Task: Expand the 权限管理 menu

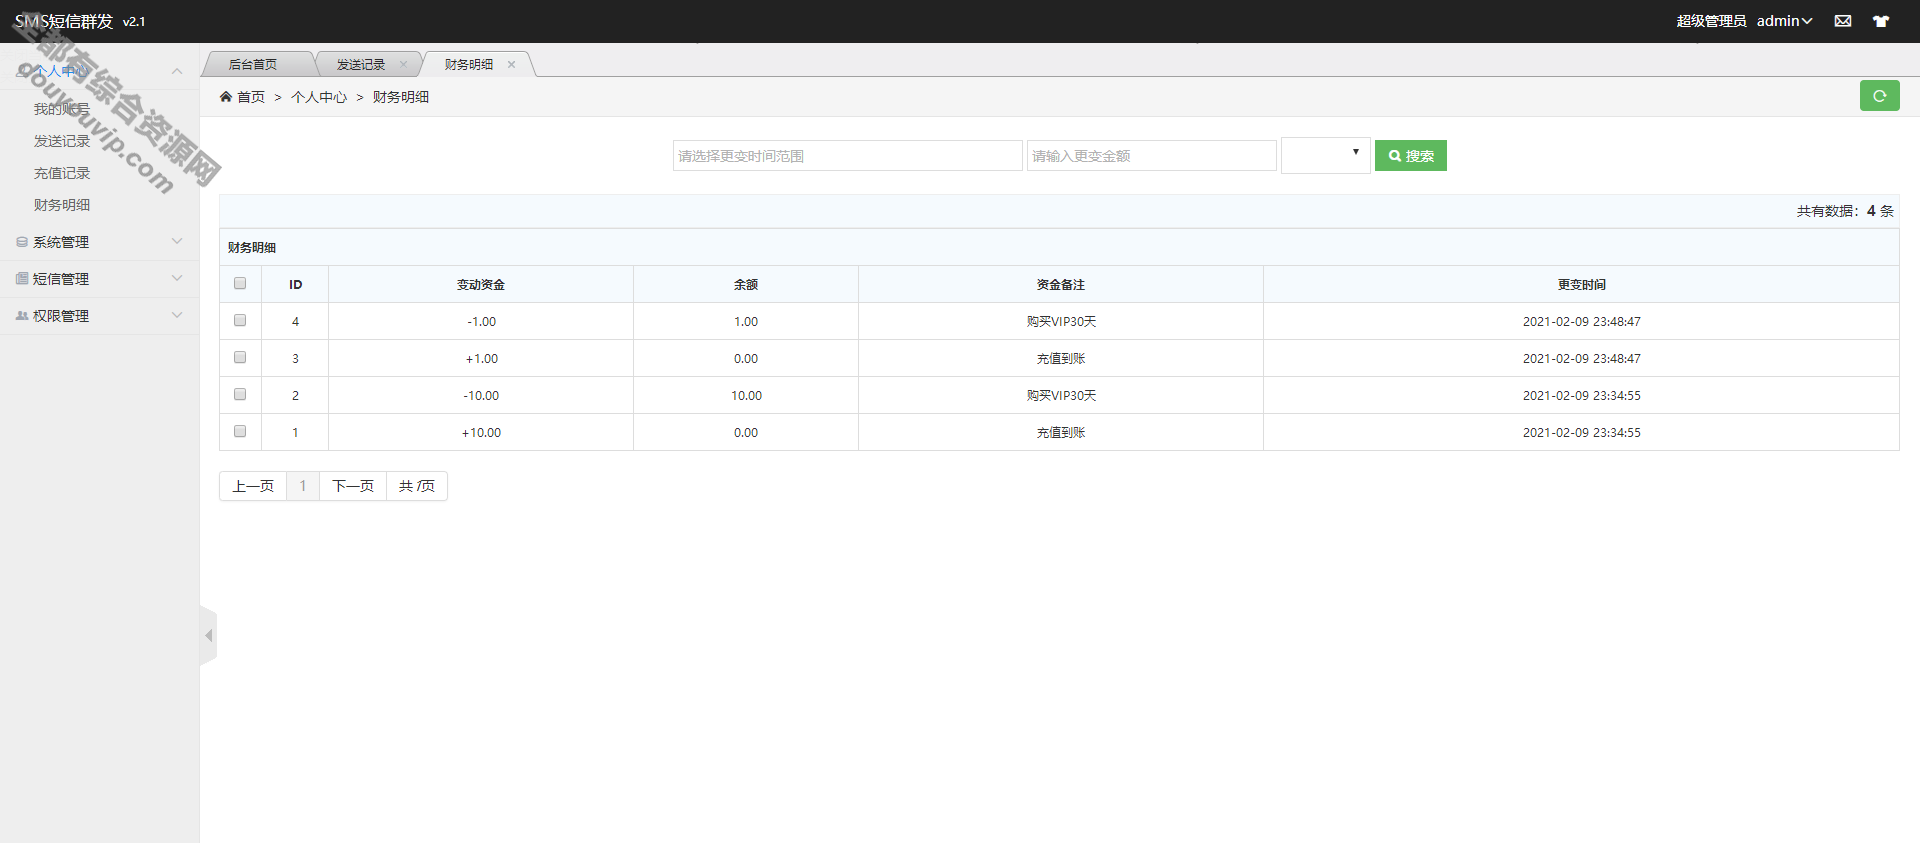Action: coord(100,316)
